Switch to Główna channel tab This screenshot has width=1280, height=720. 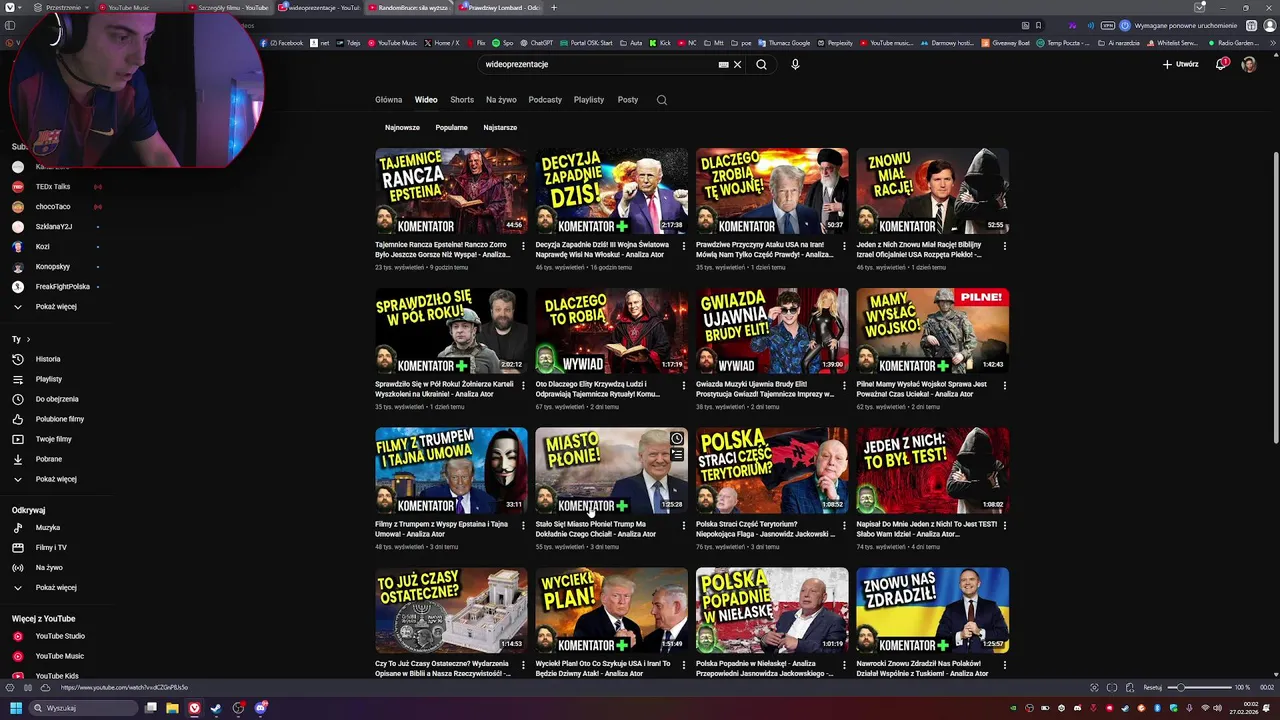point(388,100)
